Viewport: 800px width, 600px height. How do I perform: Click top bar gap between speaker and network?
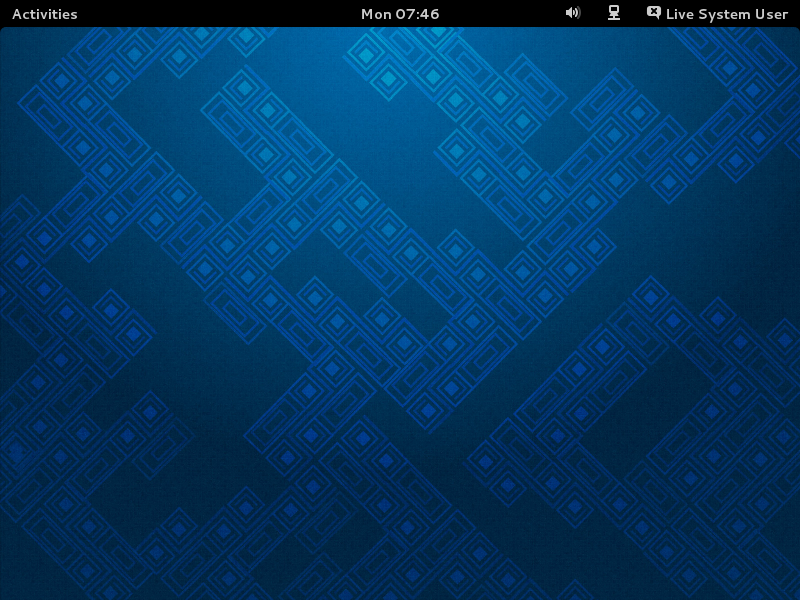[x=594, y=14]
